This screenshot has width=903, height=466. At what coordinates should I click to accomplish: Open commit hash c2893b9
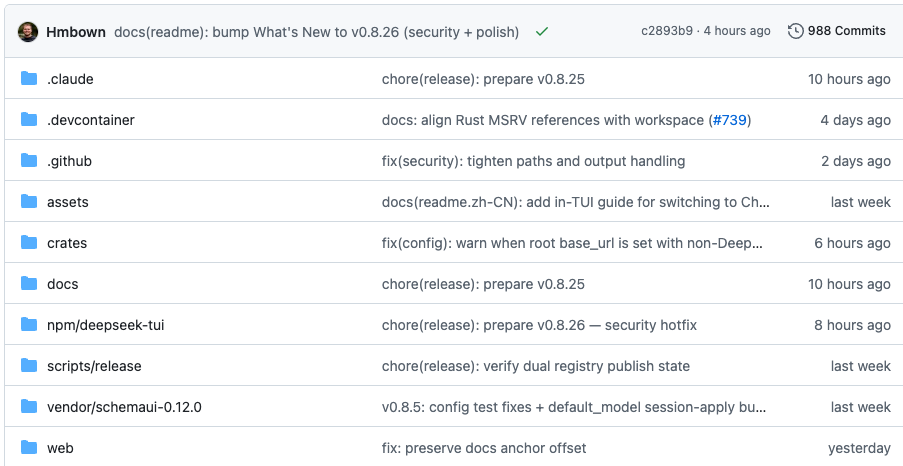coord(667,31)
